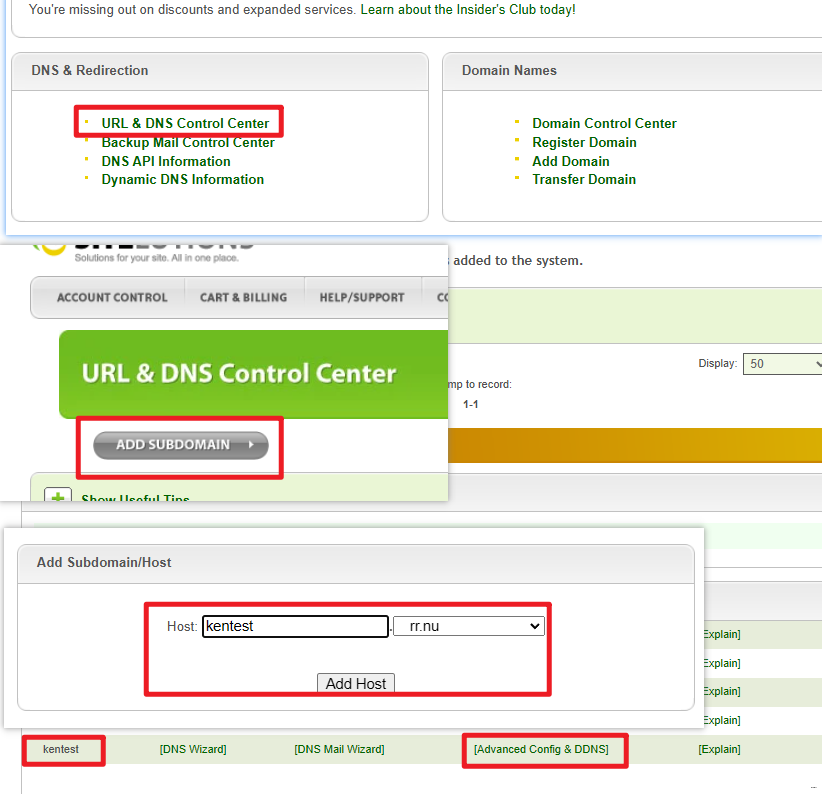Click the Host name input field

[x=295, y=626]
